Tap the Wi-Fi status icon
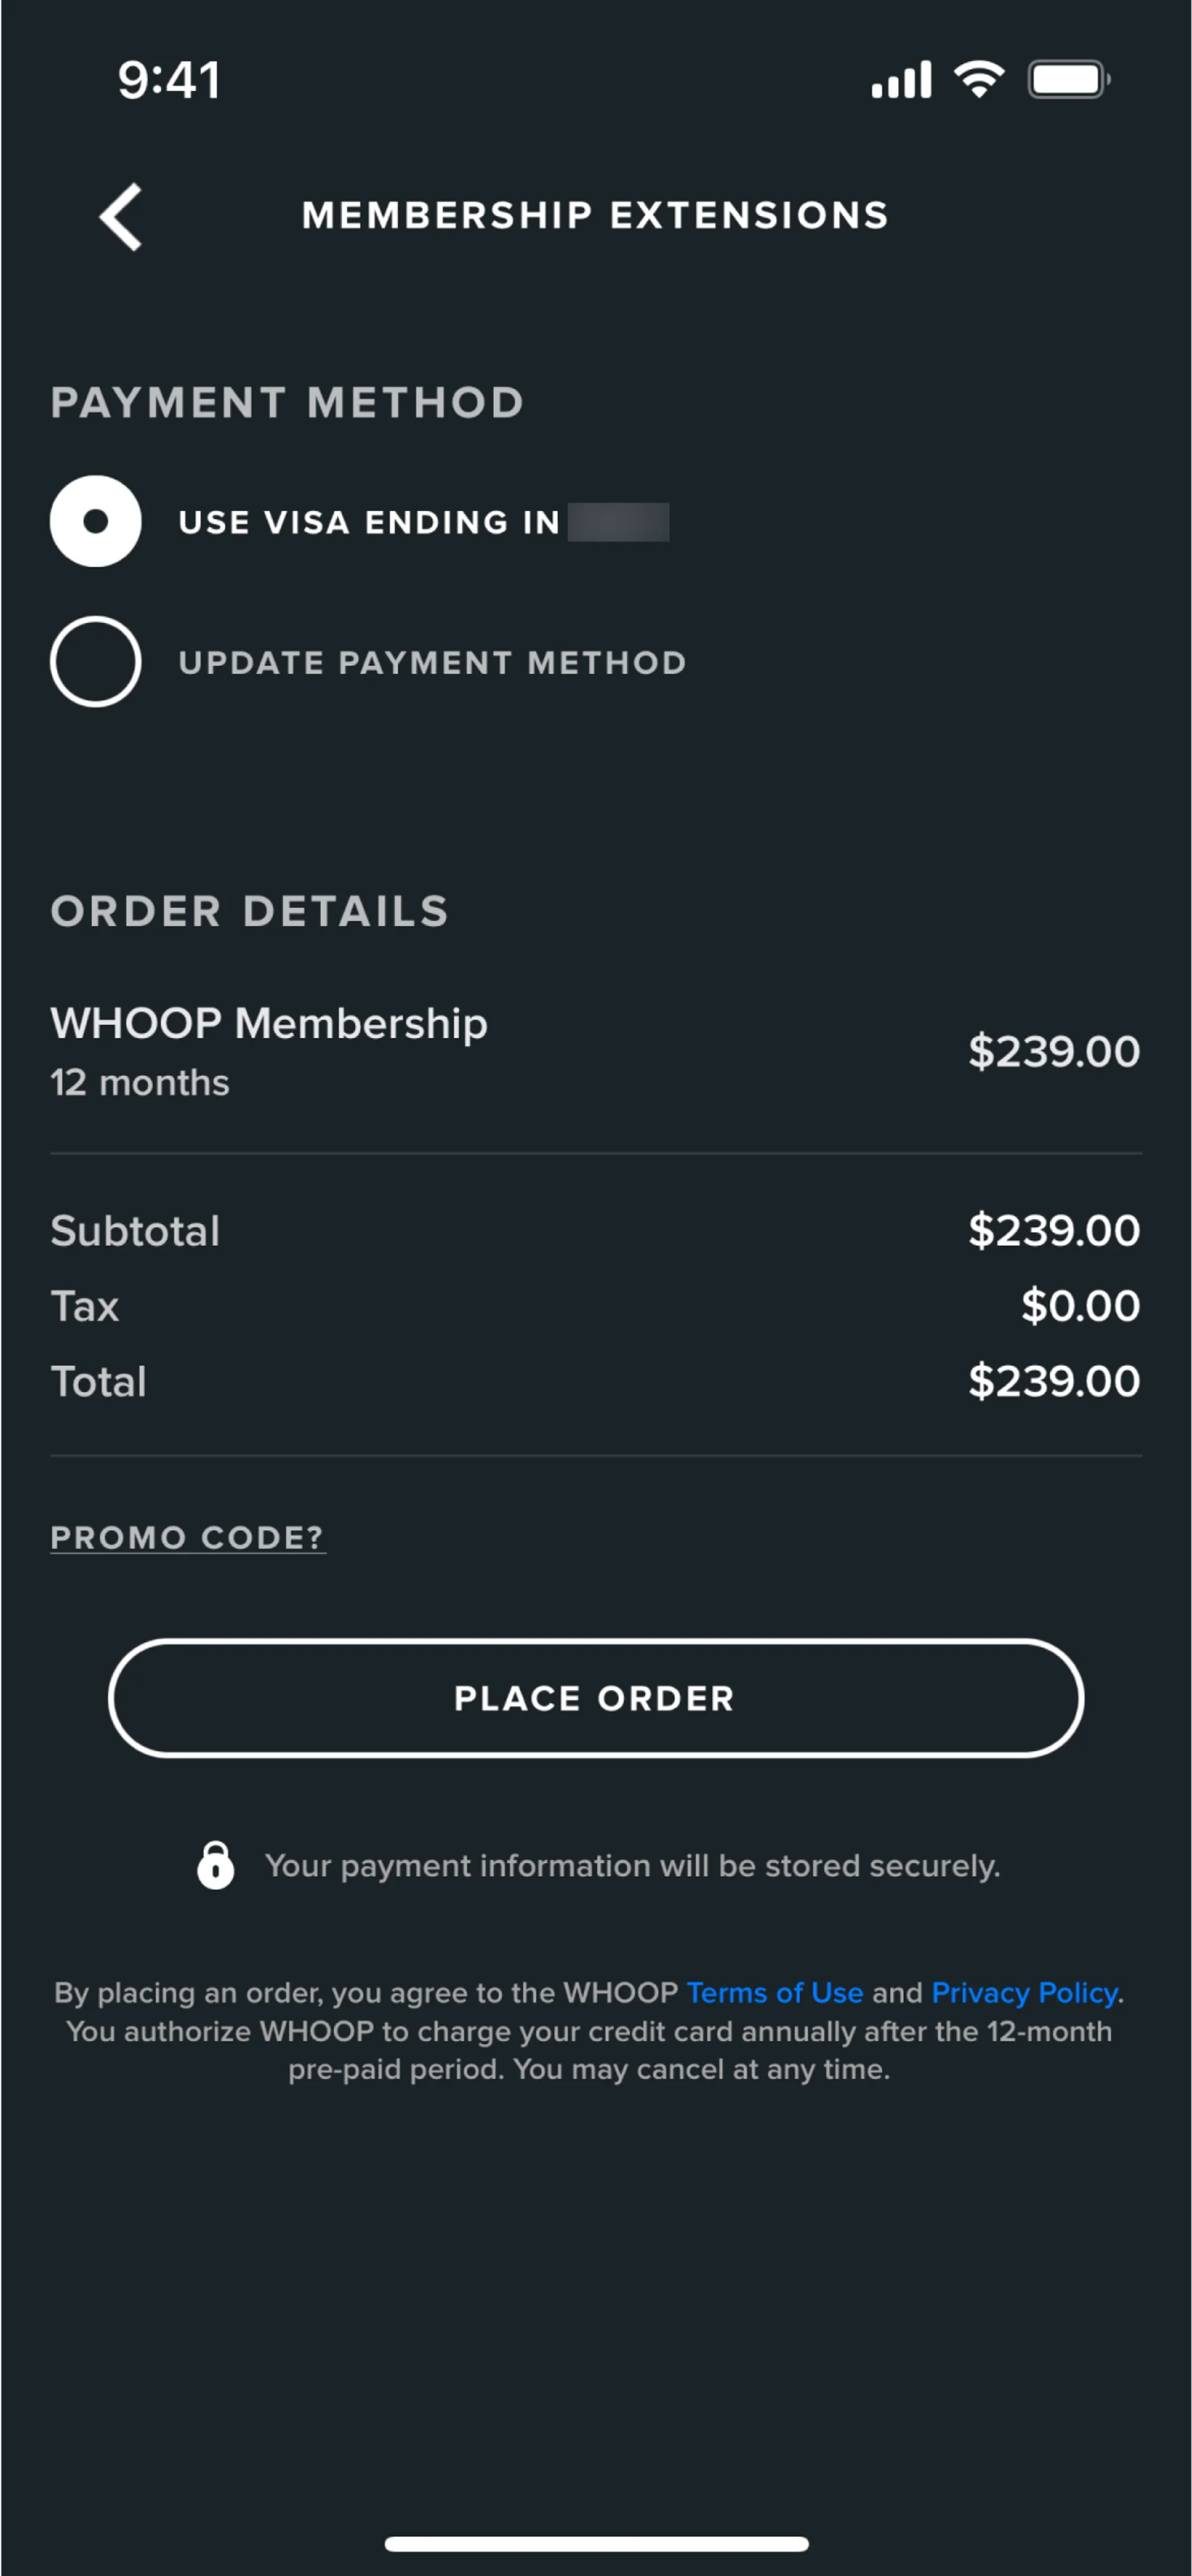 (979, 79)
